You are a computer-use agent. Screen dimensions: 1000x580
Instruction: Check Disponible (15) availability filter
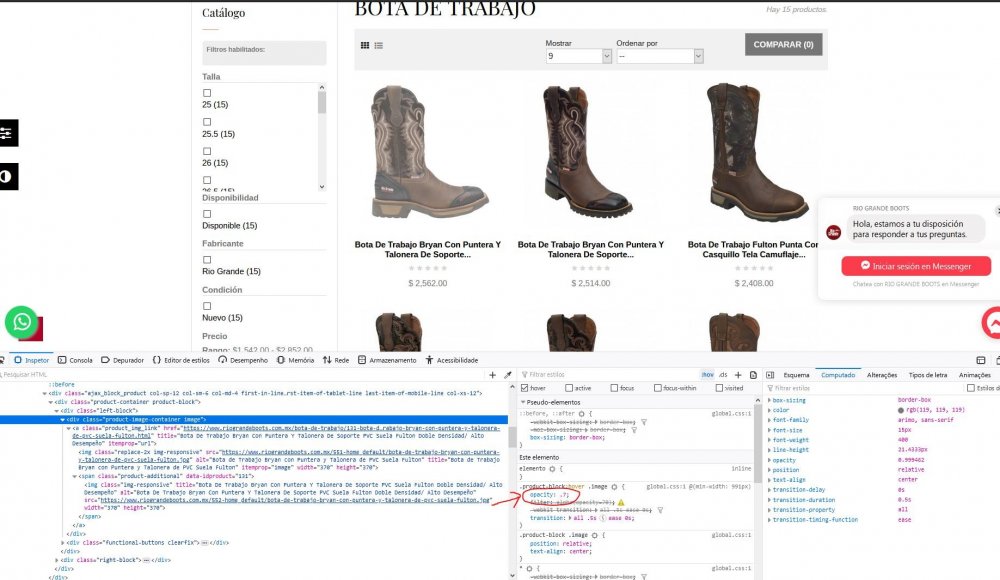[207, 214]
